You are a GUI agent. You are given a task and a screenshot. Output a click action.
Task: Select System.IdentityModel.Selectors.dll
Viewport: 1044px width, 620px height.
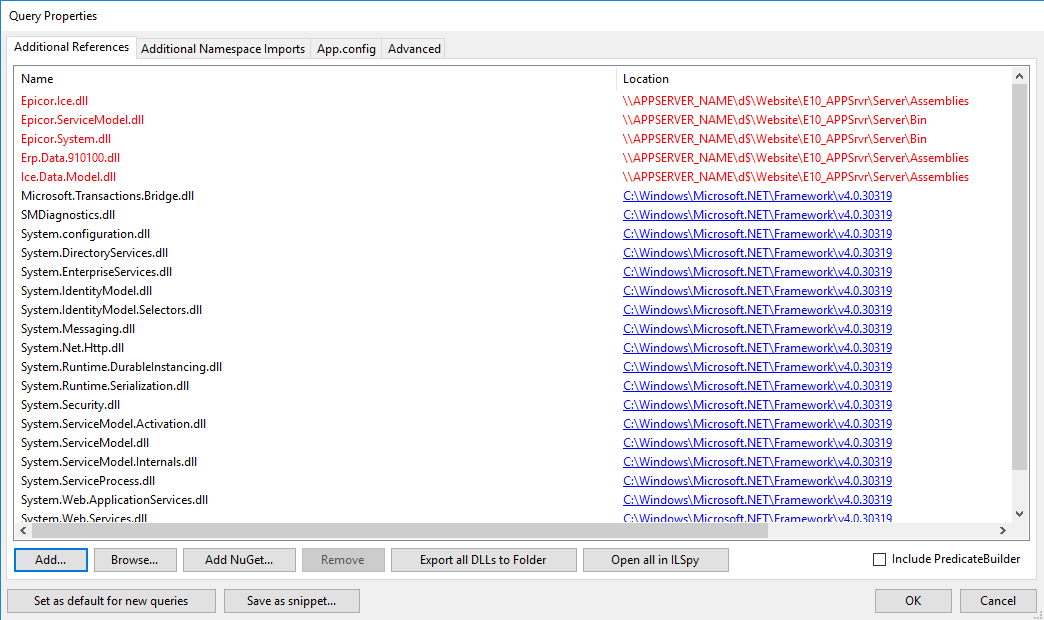click(x=111, y=310)
